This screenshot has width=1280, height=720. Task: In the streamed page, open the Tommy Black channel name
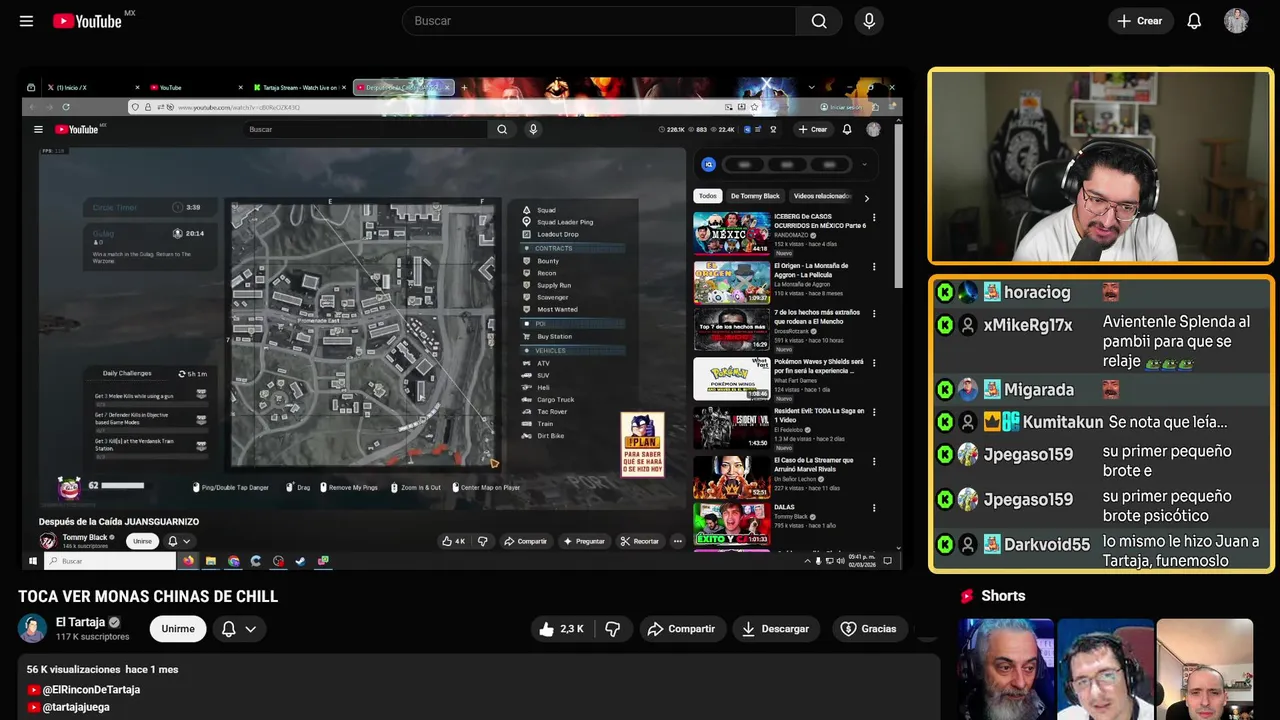click(x=85, y=537)
